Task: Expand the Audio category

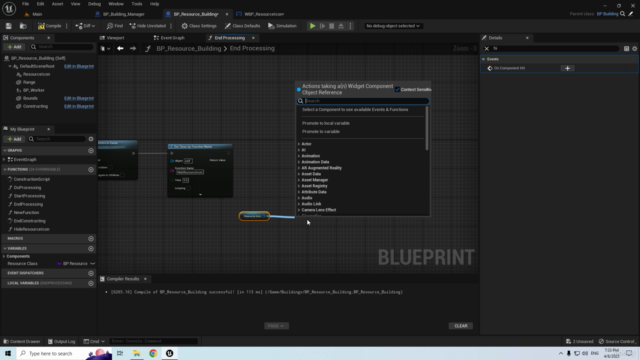Action: click(299, 198)
